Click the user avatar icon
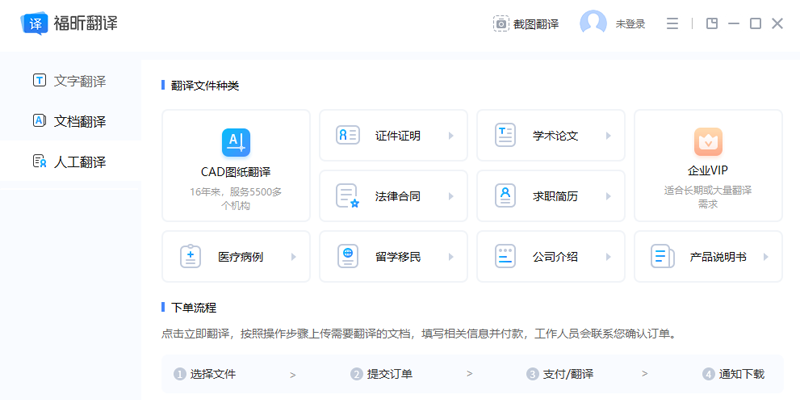The width and height of the screenshot is (800, 400). tap(593, 23)
